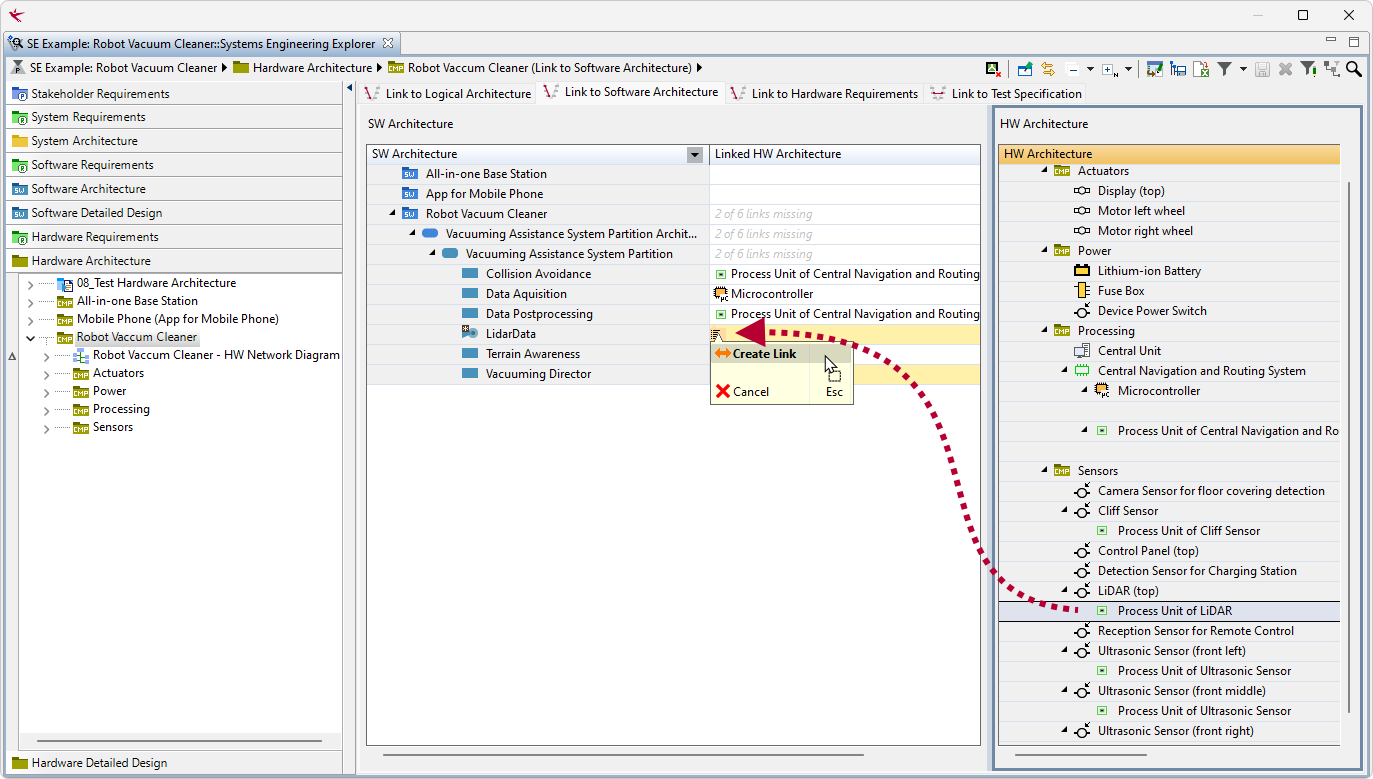Select Detection Sensor for Charging Station
This screenshot has height=779, width=1373.
tap(1197, 571)
